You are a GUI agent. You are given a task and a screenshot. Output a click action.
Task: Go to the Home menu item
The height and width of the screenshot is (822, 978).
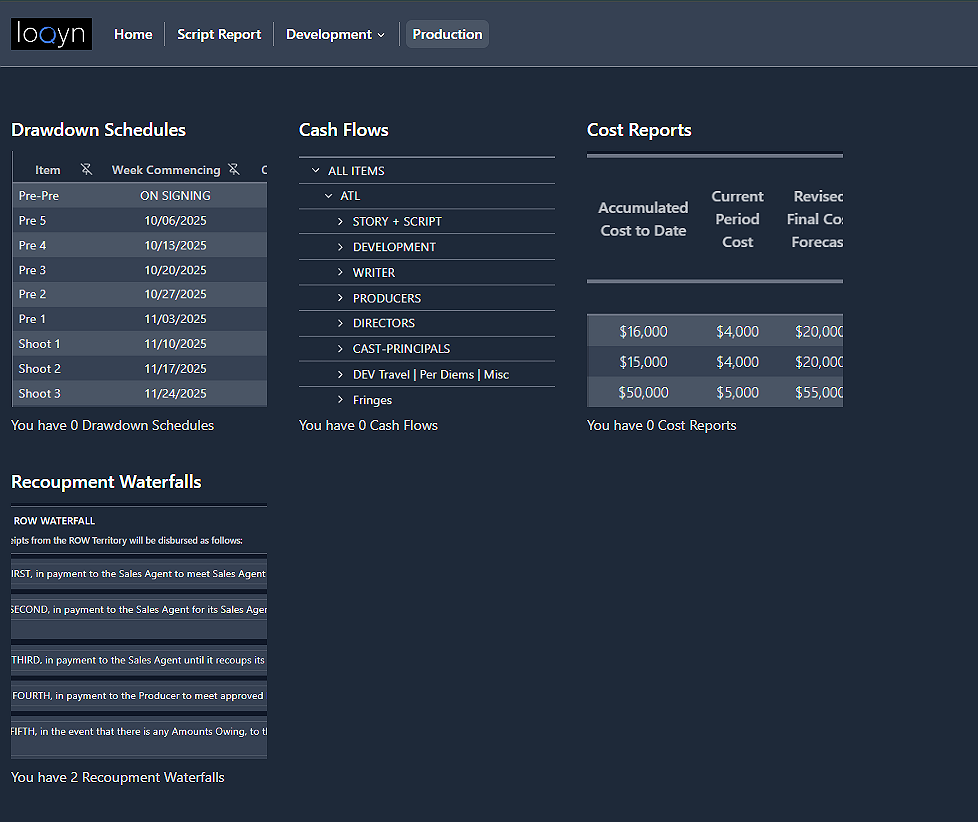(133, 33)
